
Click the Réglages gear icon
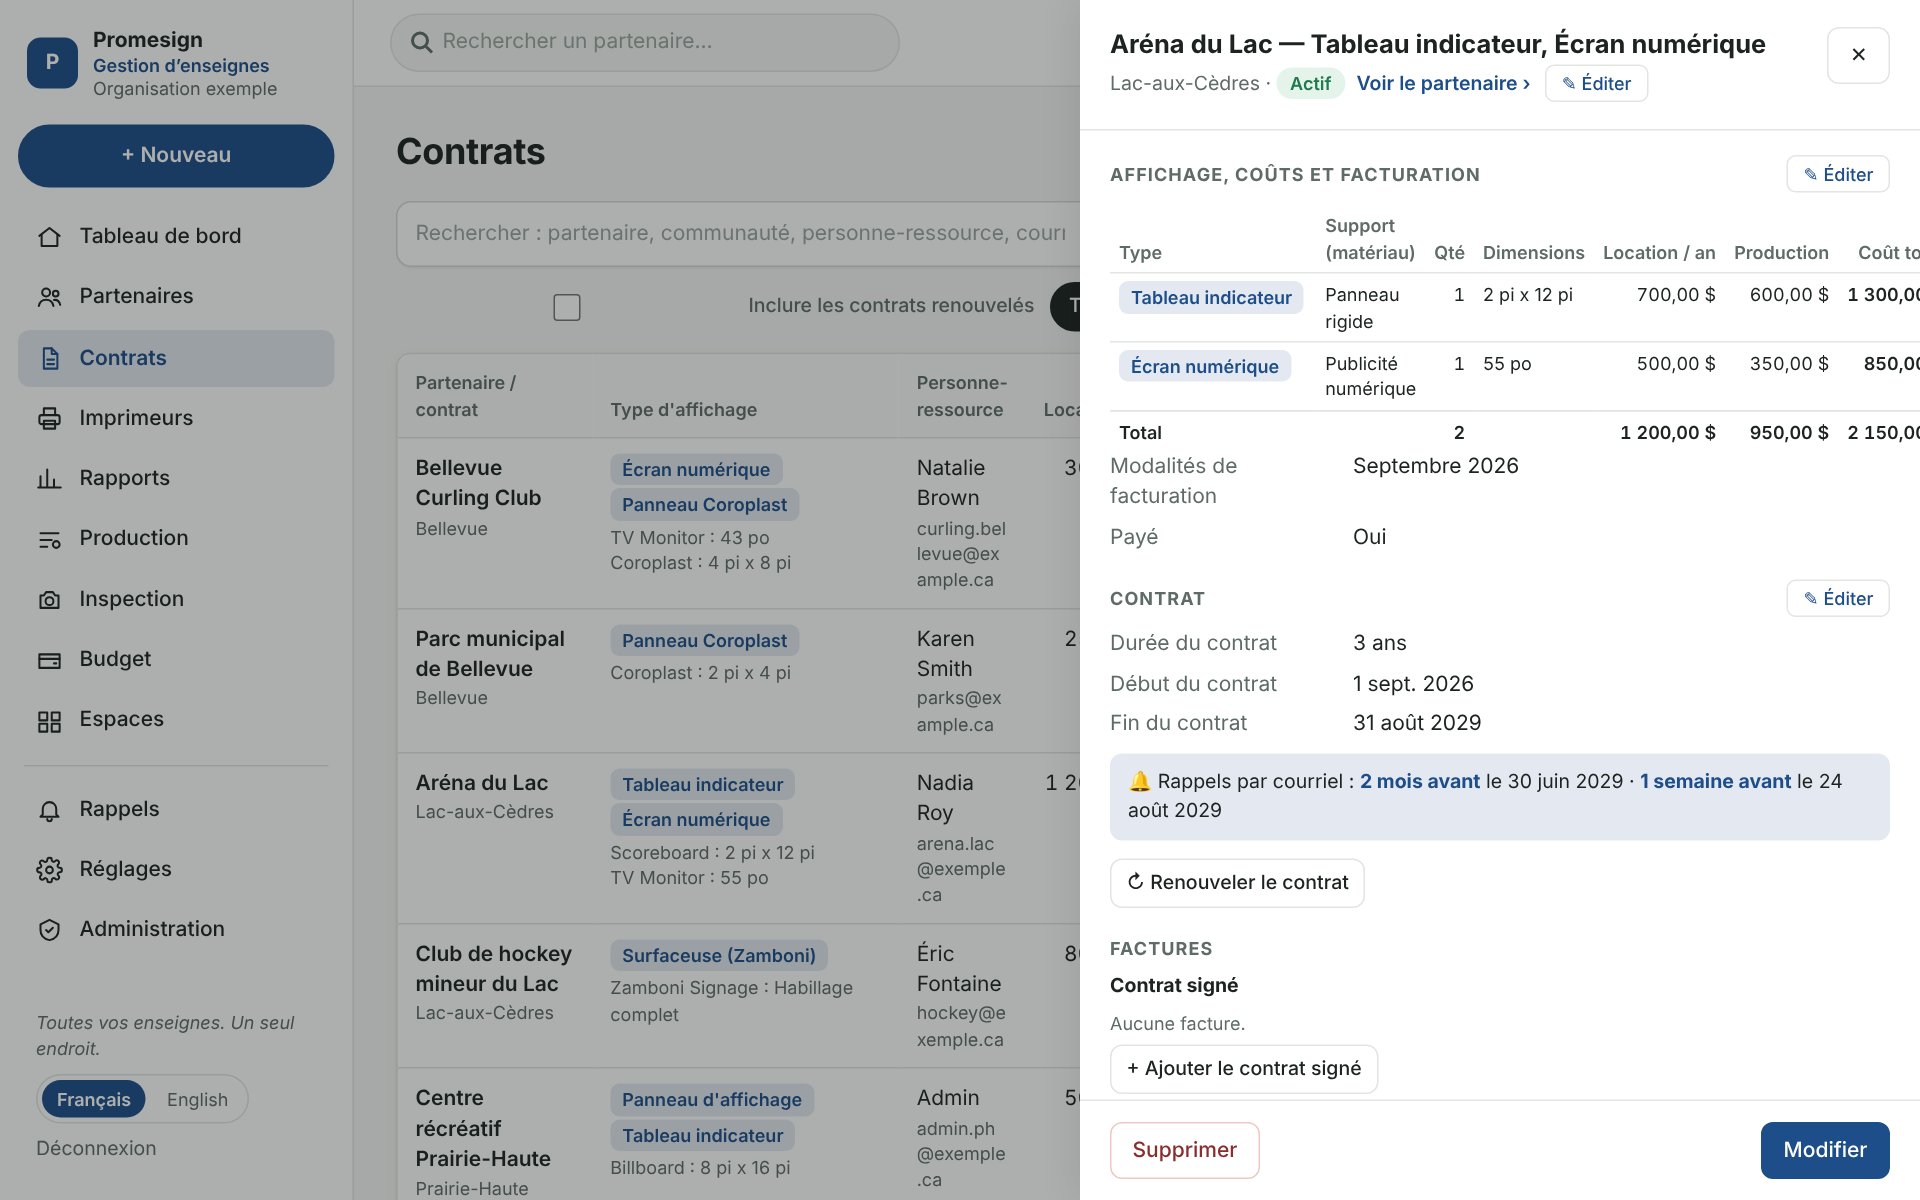49,870
